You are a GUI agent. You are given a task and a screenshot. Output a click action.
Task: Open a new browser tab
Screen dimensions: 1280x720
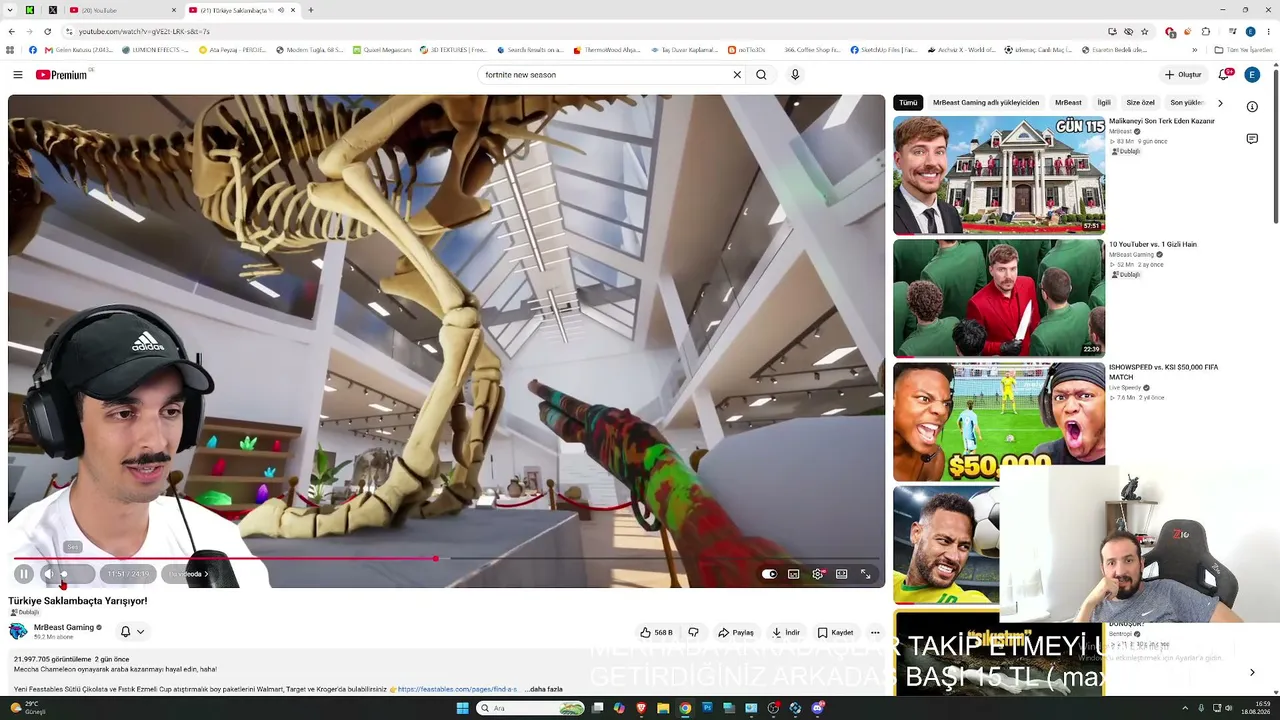tap(311, 10)
